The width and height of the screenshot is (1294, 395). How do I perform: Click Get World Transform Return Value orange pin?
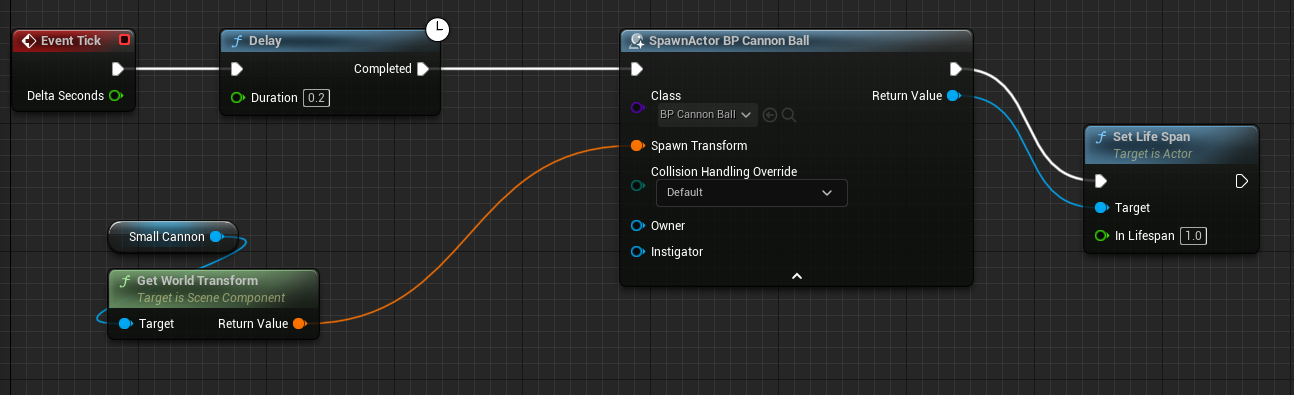pyautogui.click(x=299, y=324)
